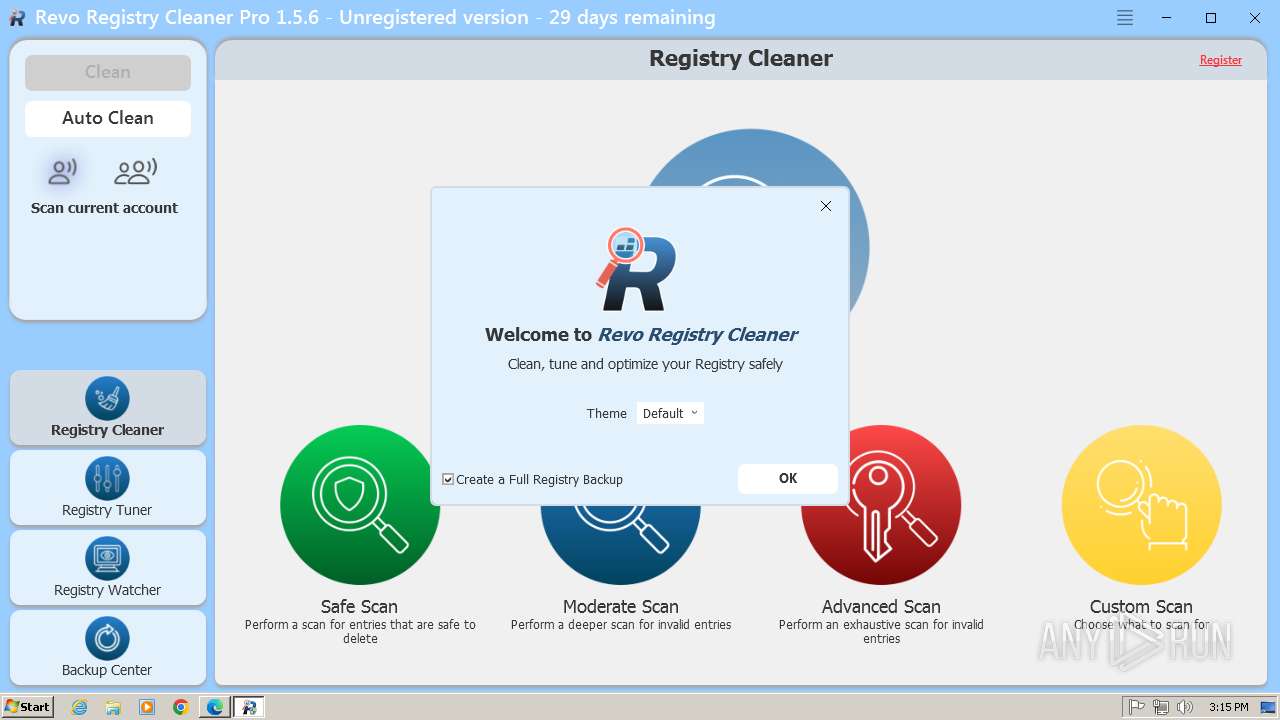Viewport: 1280px width, 720px height.
Task: Click OK in the welcome dialog
Action: tap(788, 478)
